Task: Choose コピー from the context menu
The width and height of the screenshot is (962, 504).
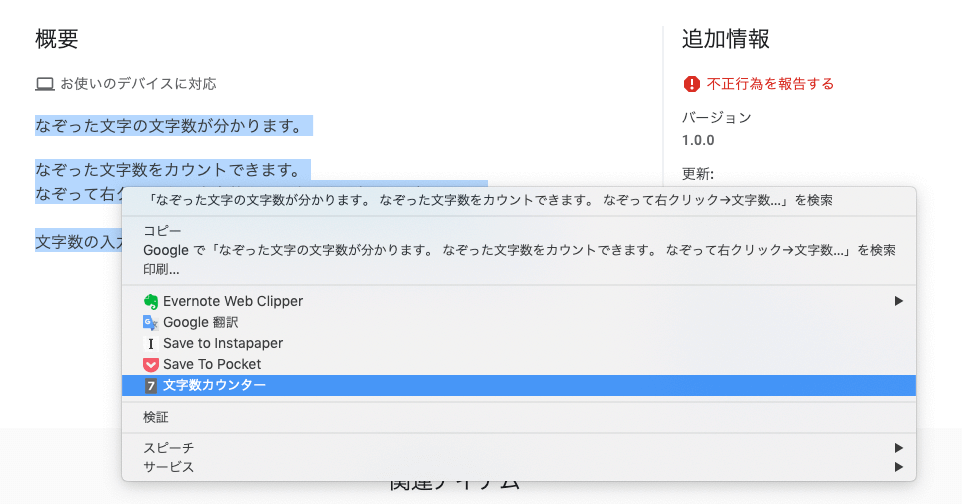Action: [518, 231]
